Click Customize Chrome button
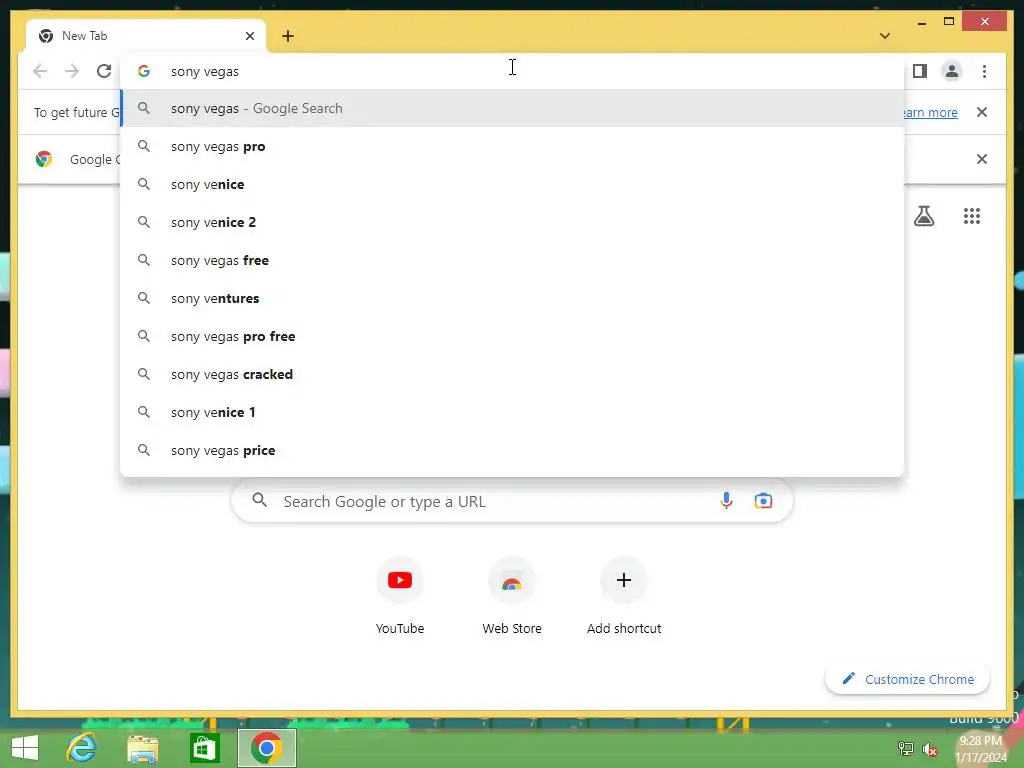 pyautogui.click(x=908, y=679)
